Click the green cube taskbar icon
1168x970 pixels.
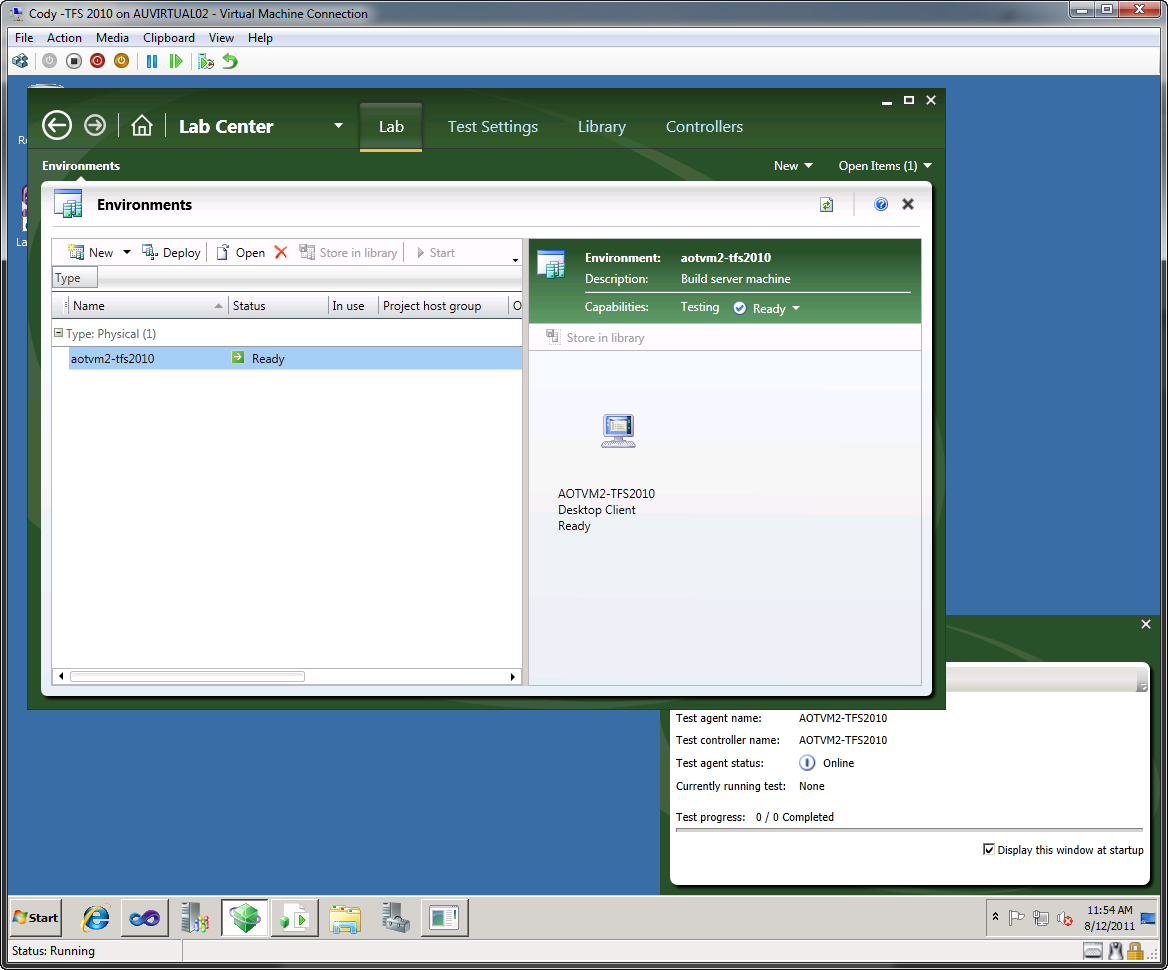[245, 918]
